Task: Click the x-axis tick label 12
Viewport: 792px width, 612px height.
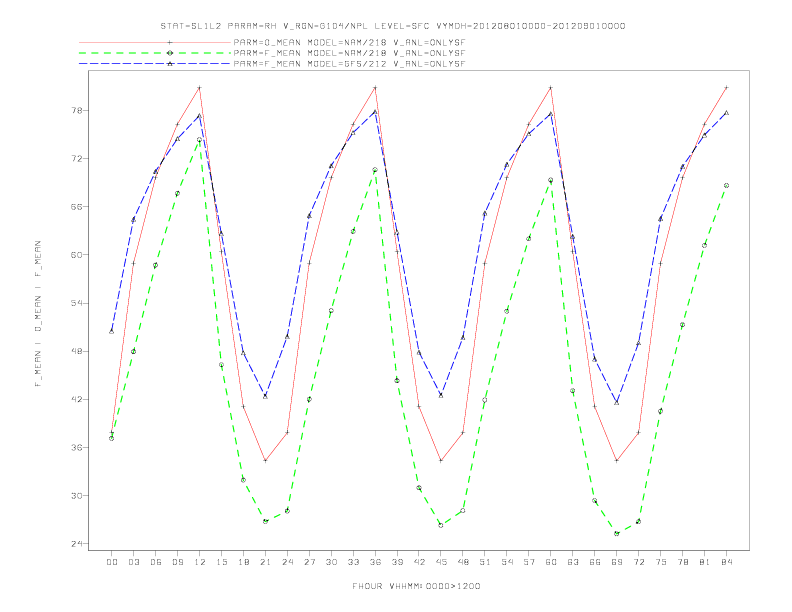Action: coord(200,562)
